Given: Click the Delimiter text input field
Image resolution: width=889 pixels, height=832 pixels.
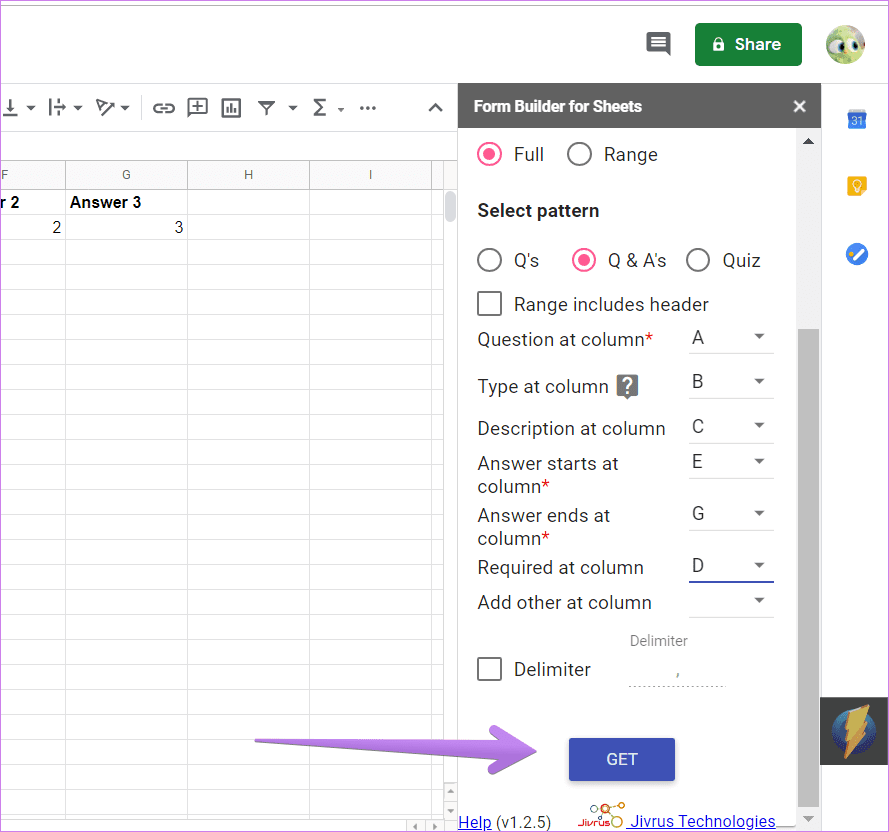Looking at the screenshot, I should coord(677,674).
